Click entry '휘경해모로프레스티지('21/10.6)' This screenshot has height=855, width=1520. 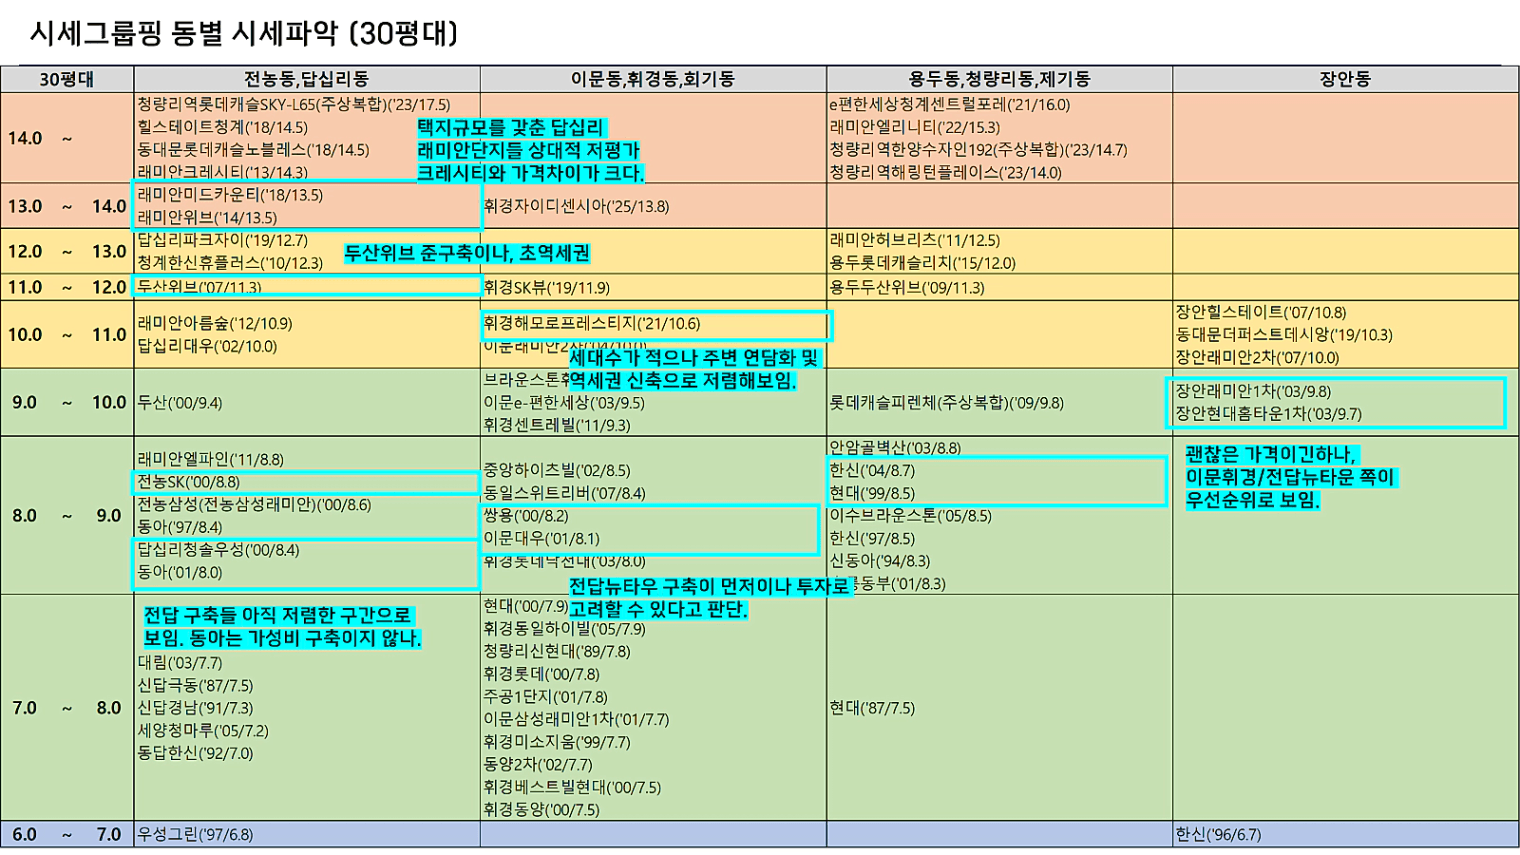point(592,323)
